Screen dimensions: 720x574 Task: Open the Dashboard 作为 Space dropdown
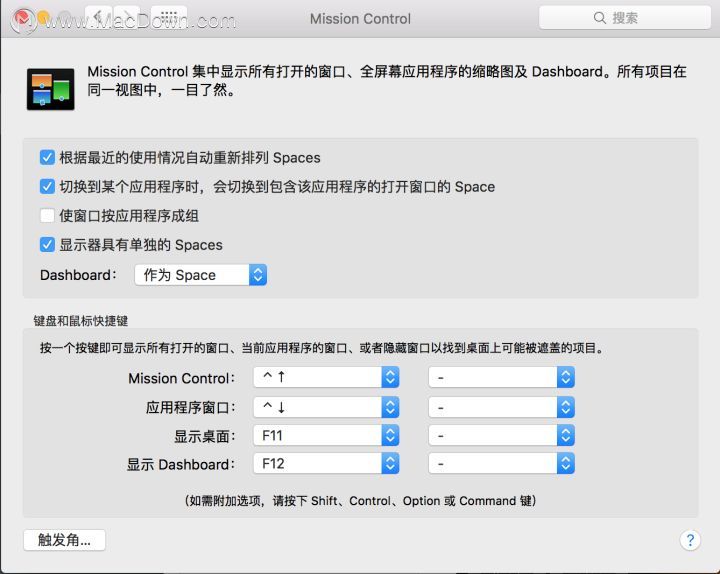point(201,275)
